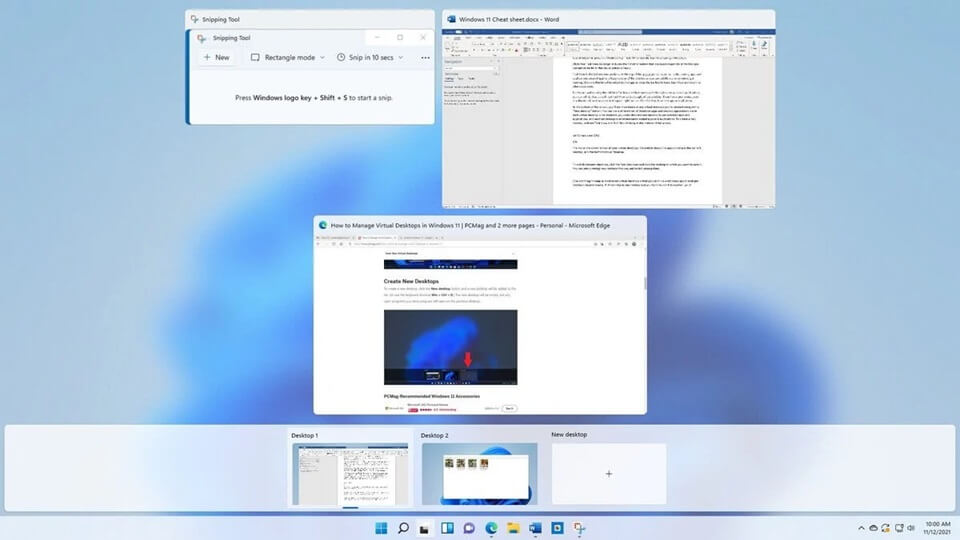The height and width of the screenshot is (540, 960).
Task: Select the Snipping Tool window preview
Action: 310,67
